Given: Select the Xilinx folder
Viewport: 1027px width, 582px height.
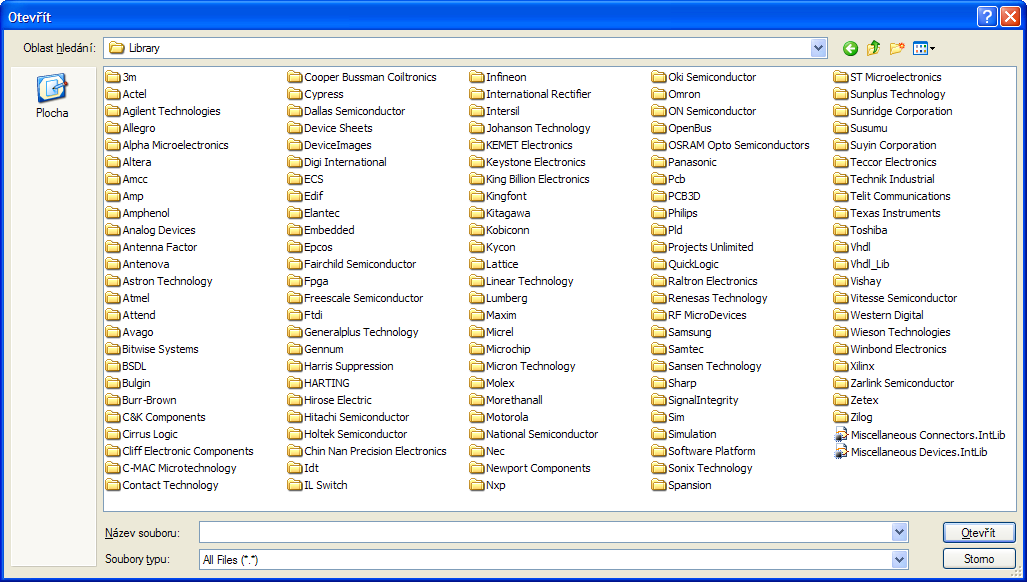Looking at the screenshot, I should (861, 366).
